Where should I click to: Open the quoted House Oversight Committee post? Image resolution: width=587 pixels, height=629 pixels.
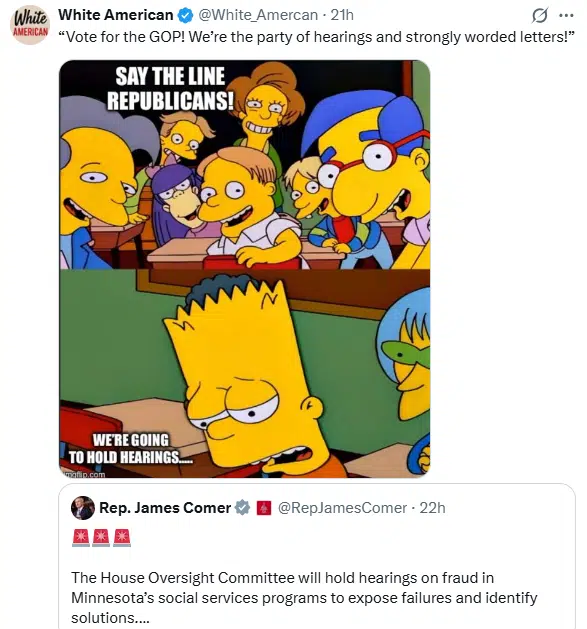tap(317, 556)
